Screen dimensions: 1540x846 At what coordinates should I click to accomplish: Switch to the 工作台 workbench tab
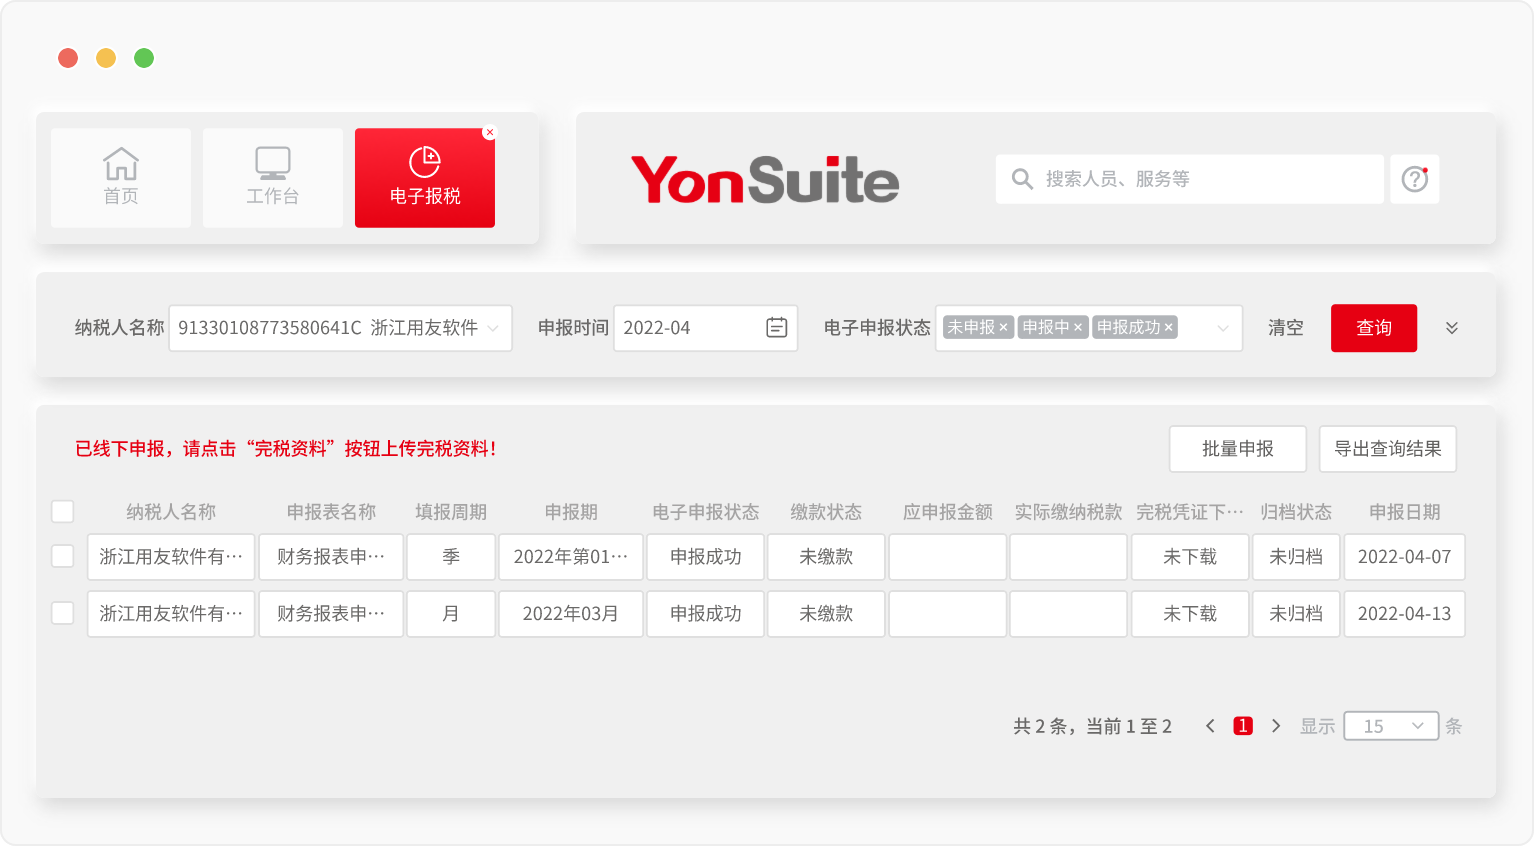pos(273,177)
